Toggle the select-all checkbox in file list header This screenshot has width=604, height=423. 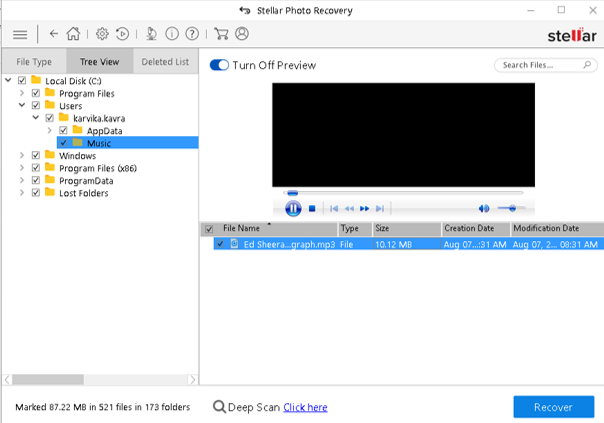pos(209,229)
